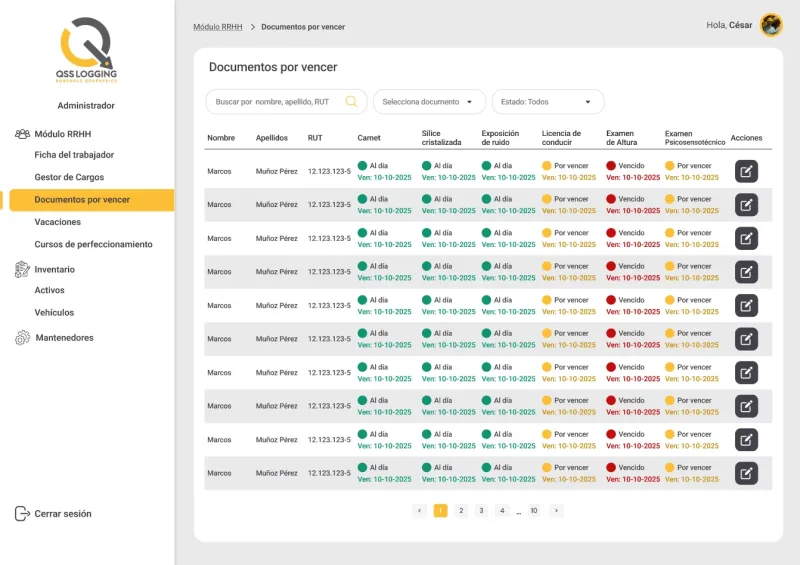Viewport: 800px width, 565px height.
Task: Click the Nombre column header
Action: [221, 138]
